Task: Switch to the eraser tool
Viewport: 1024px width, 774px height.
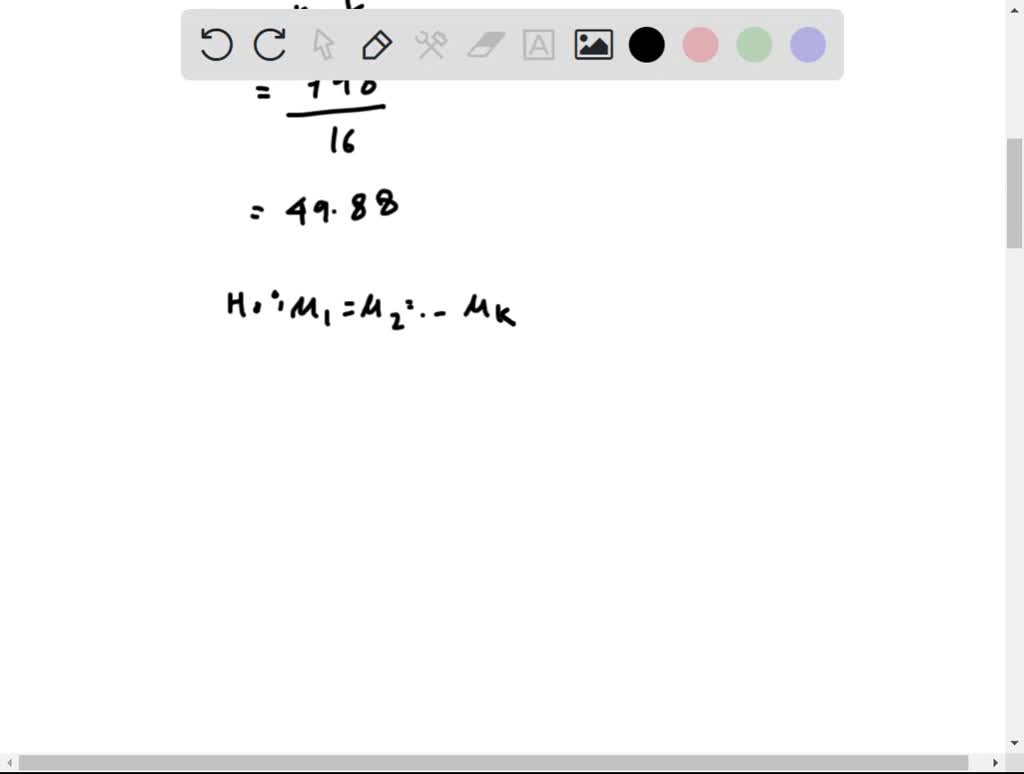Action: pos(485,44)
